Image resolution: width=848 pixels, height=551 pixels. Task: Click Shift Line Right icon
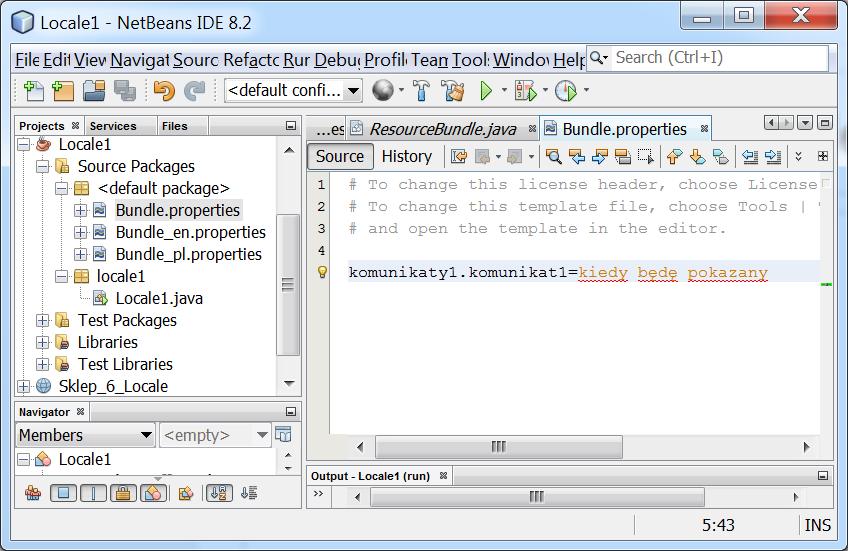773,157
